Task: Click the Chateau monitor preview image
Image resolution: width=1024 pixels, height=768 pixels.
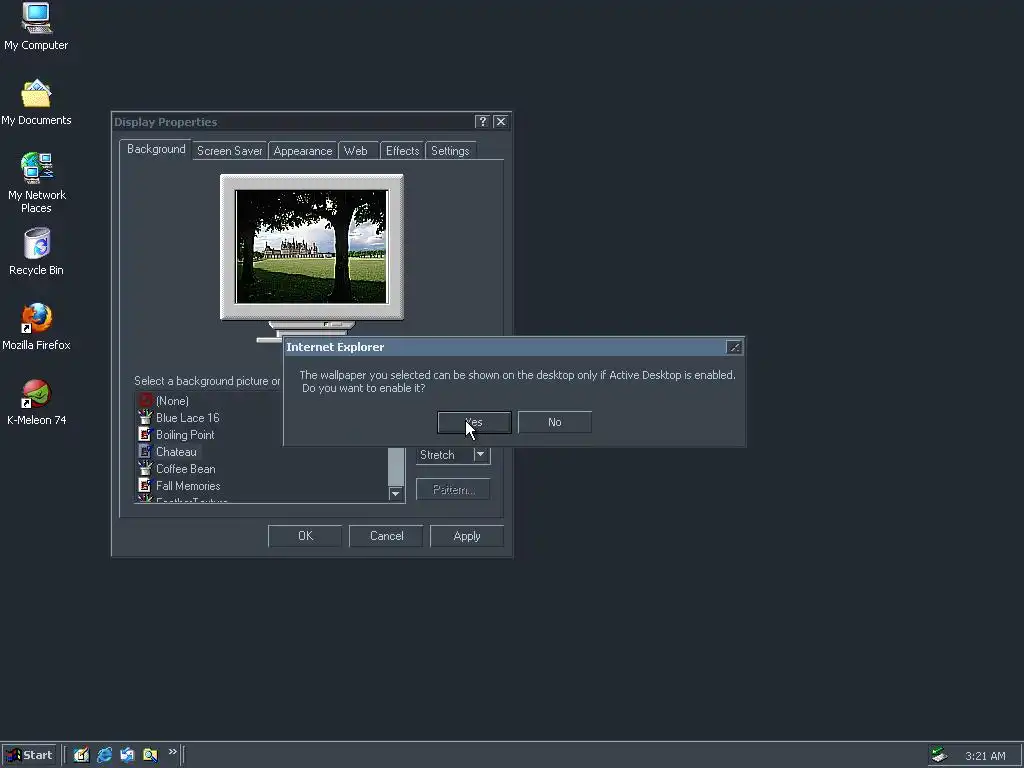Action: tap(312, 247)
